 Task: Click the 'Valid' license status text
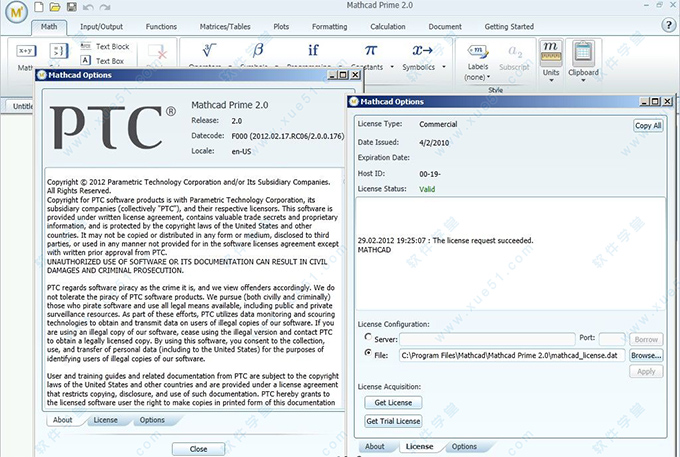click(427, 189)
